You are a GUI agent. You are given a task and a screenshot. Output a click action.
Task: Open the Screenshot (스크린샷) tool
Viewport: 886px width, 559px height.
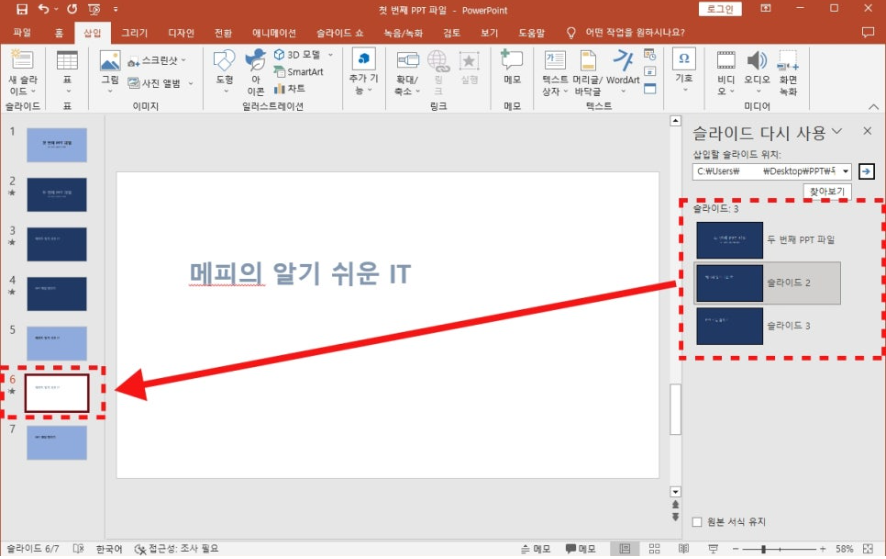[x=157, y=60]
